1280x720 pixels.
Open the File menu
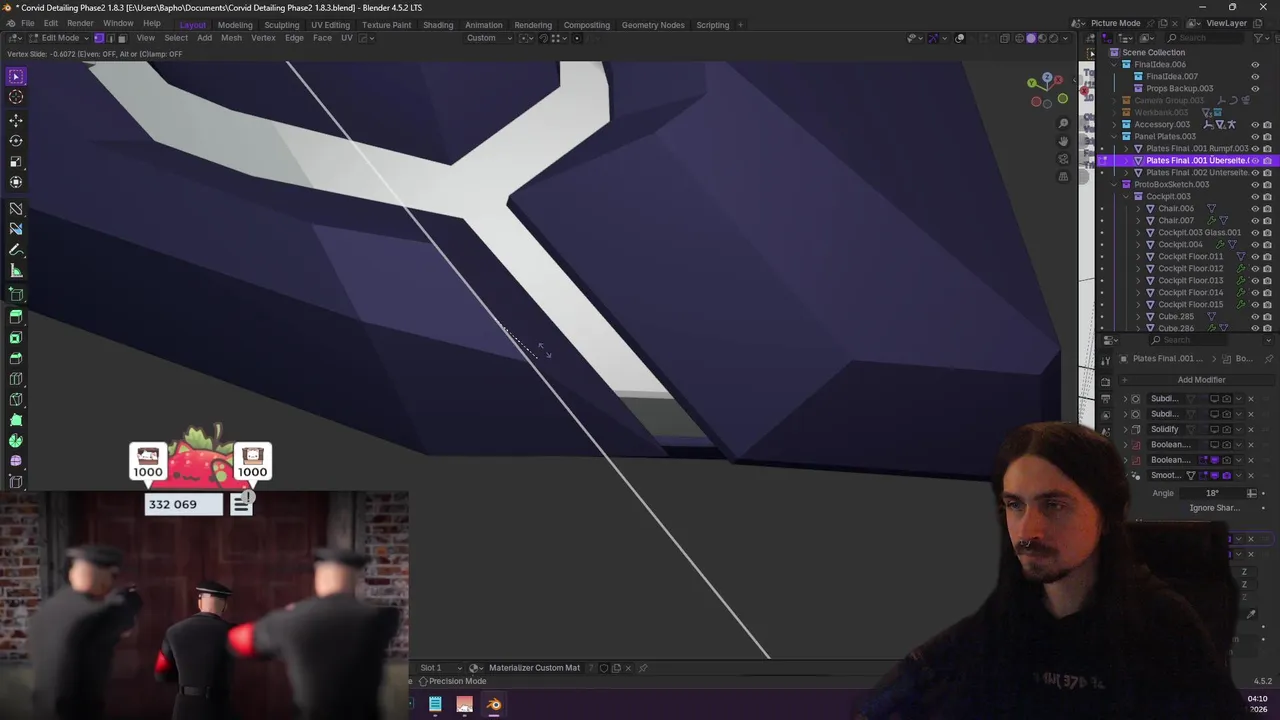click(x=28, y=23)
